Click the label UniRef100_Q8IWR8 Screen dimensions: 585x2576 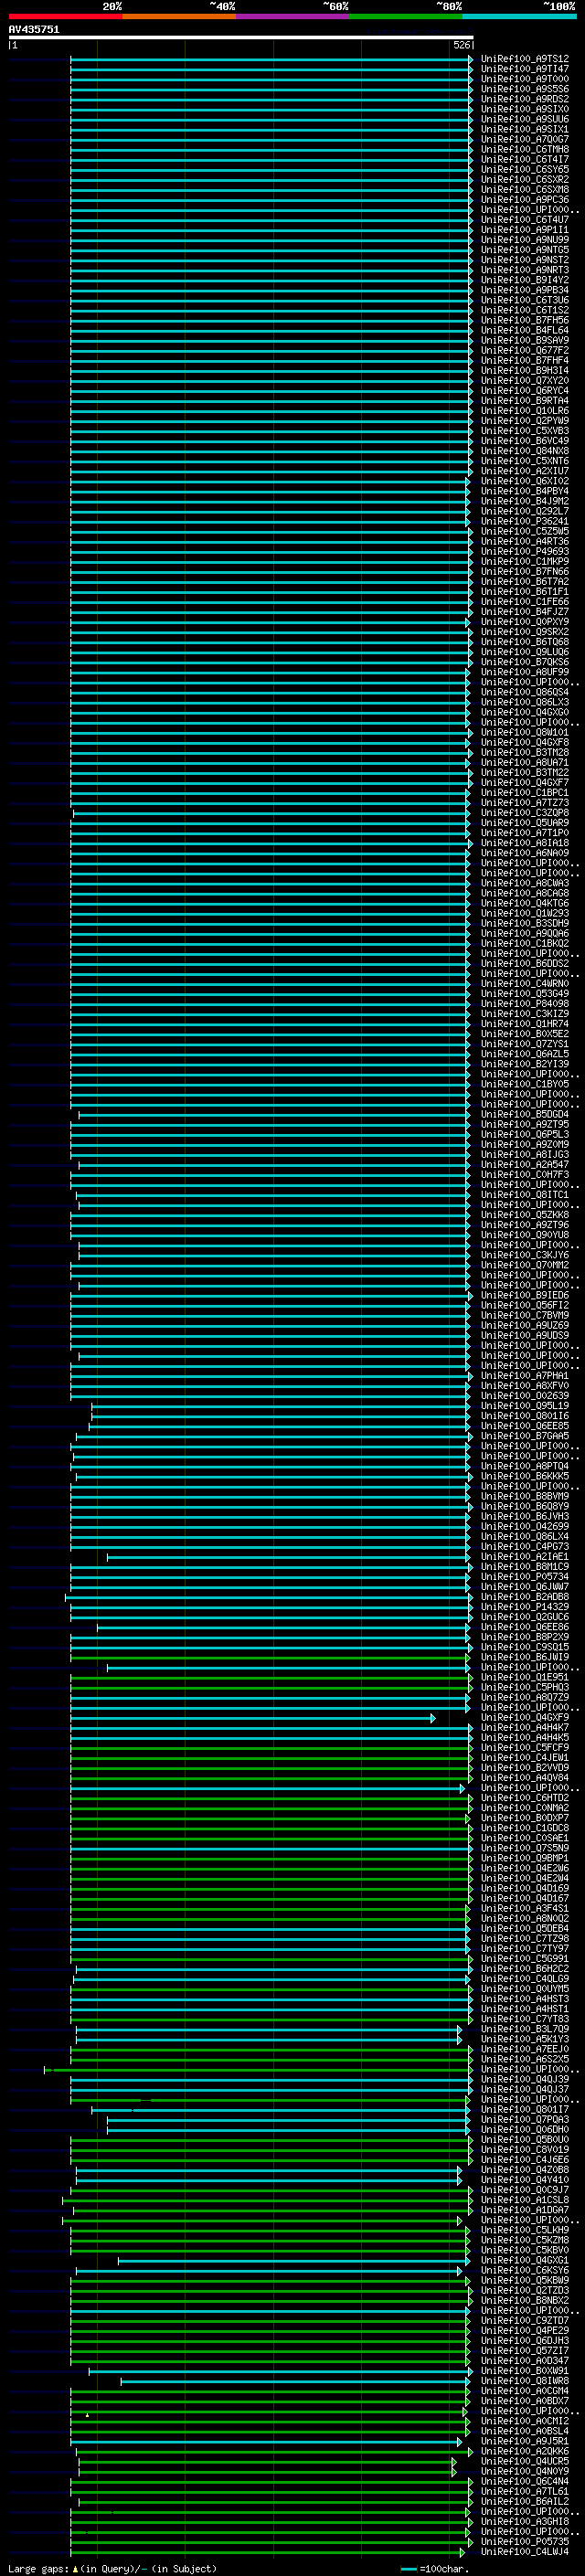point(525,2380)
